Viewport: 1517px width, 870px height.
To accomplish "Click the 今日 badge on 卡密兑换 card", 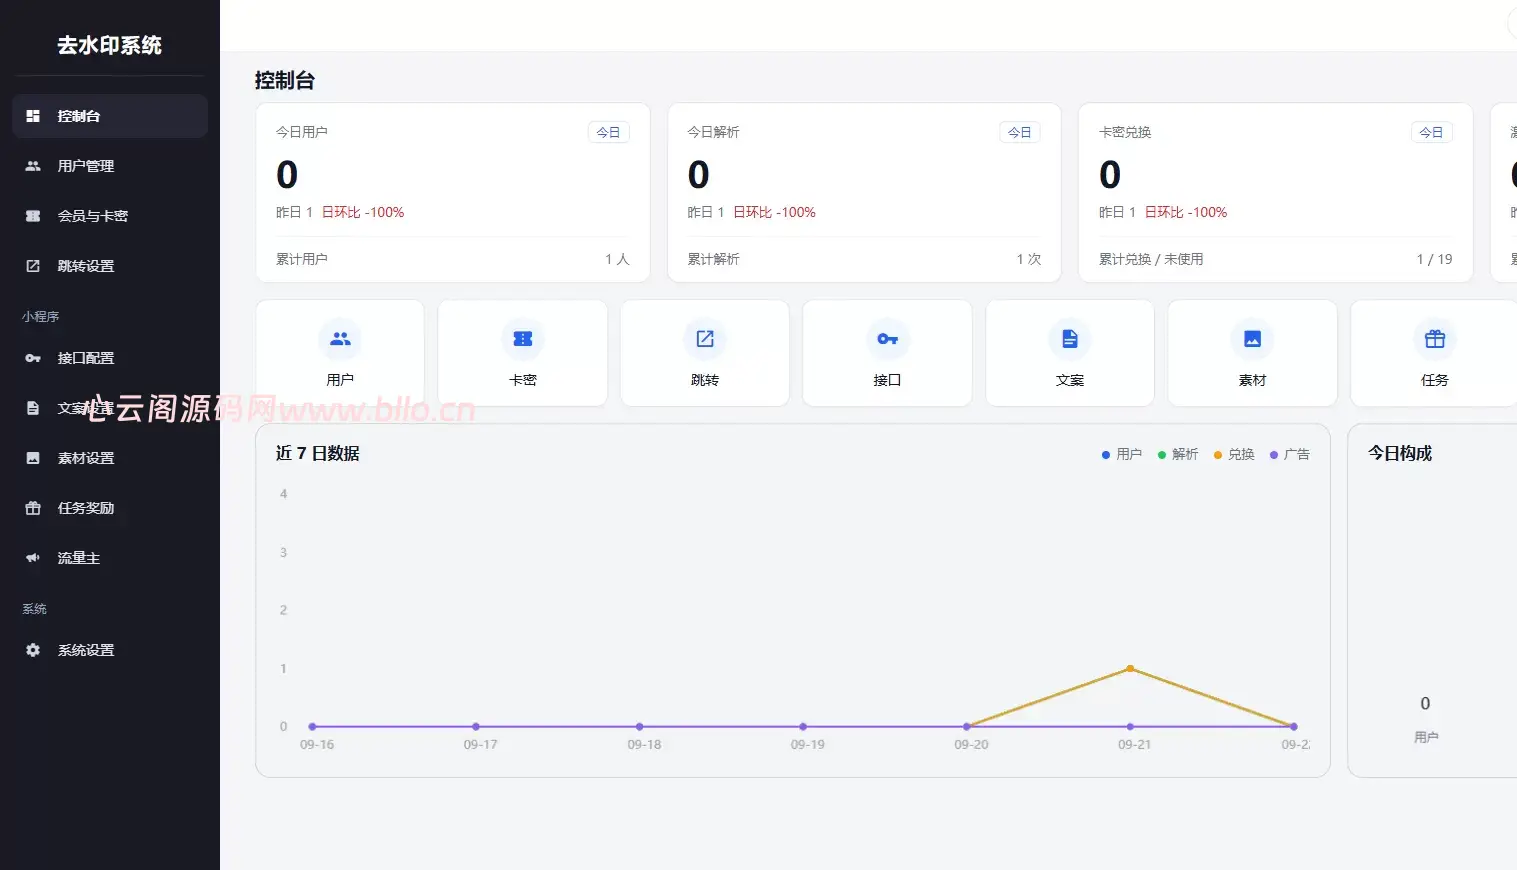I will tap(1431, 132).
